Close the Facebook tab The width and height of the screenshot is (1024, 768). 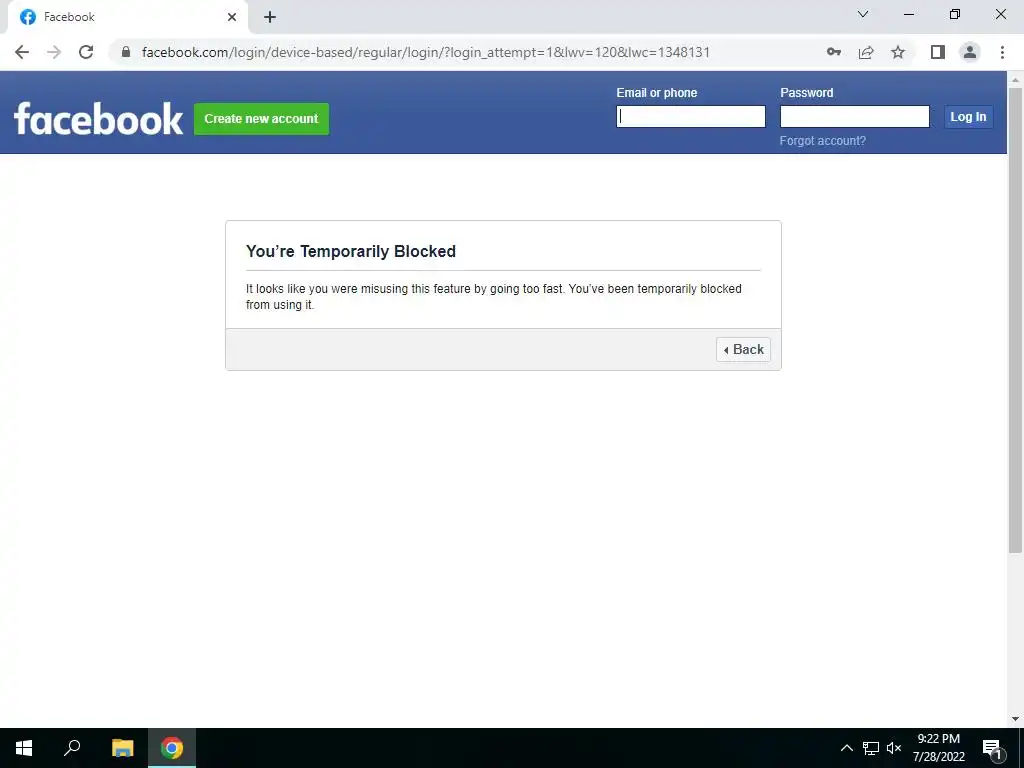[232, 17]
